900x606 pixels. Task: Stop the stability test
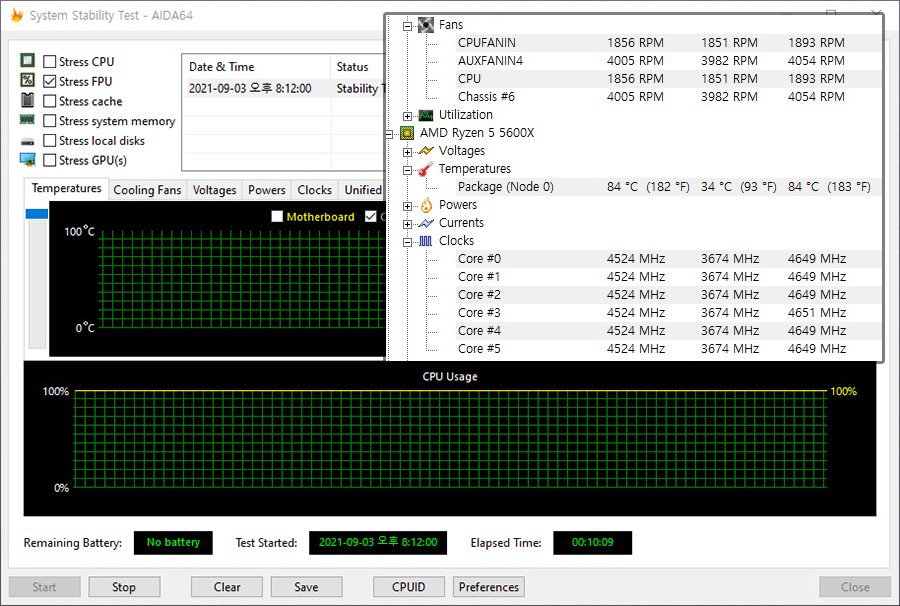coord(124,587)
